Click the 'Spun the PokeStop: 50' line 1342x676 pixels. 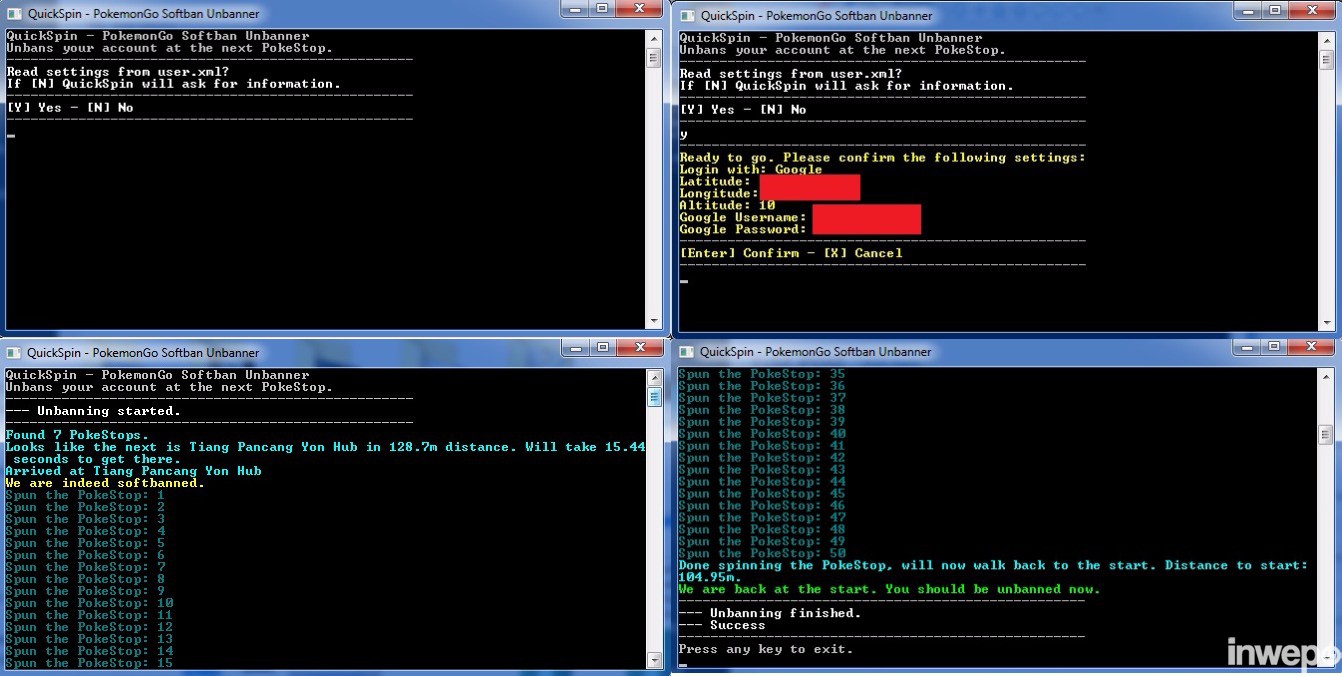click(x=763, y=554)
